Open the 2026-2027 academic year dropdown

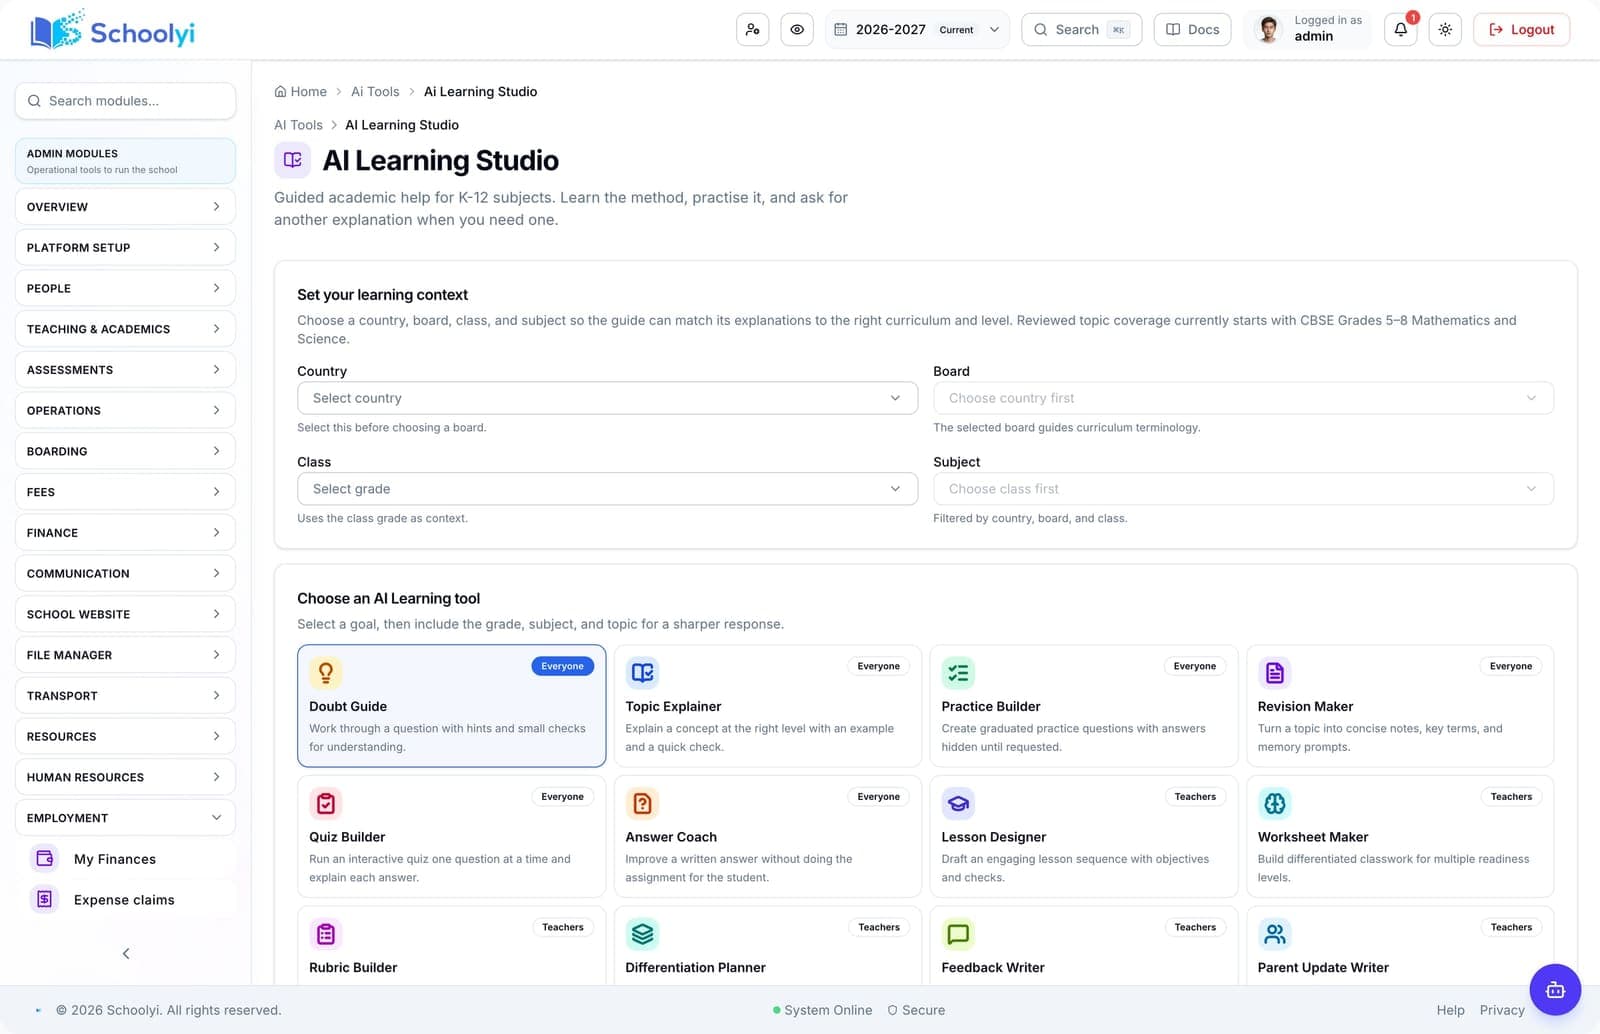917,30
